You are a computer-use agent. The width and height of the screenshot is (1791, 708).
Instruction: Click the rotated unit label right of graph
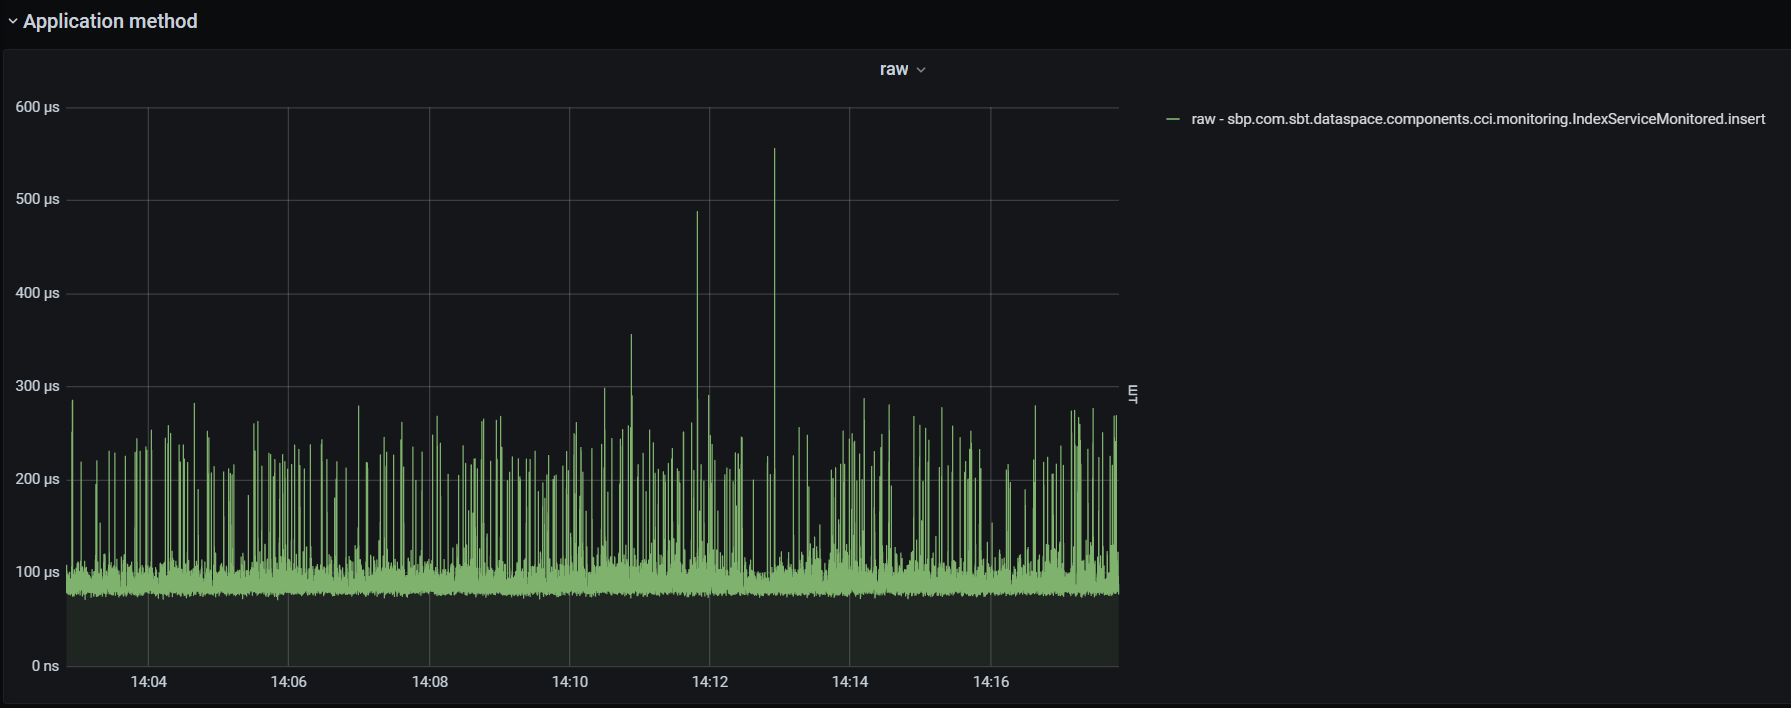[1132, 393]
